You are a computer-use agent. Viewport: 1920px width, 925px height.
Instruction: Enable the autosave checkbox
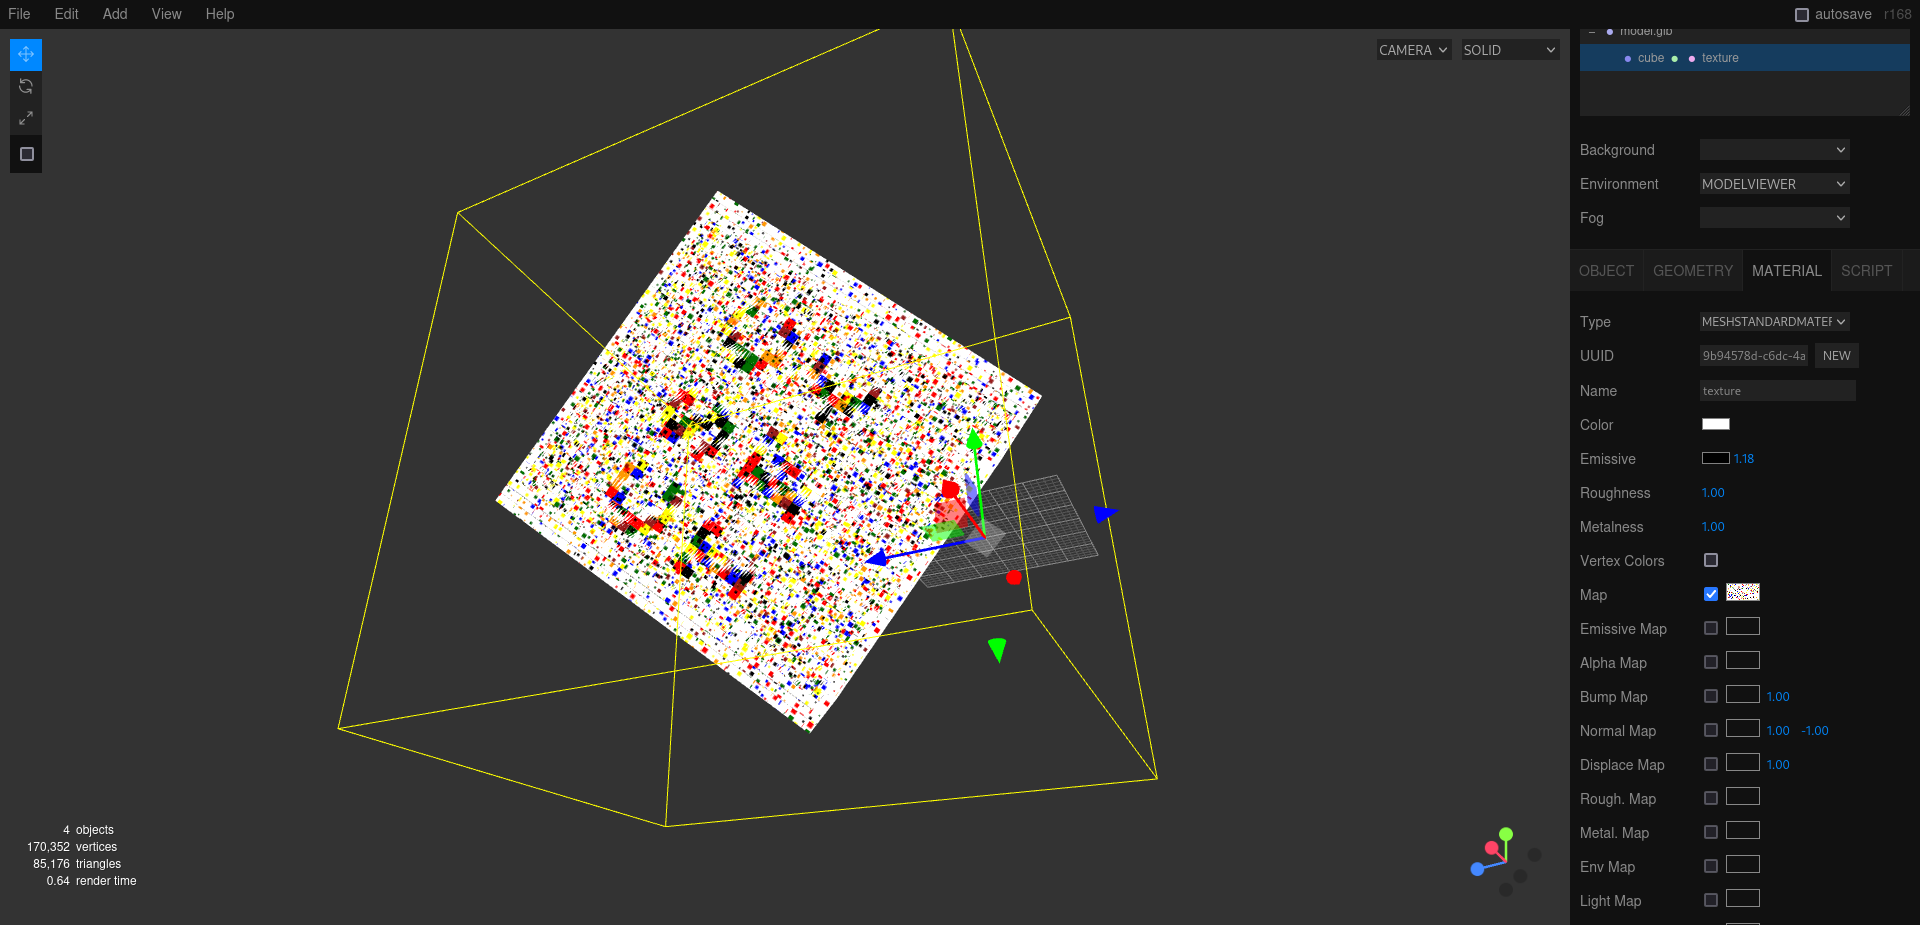(1802, 15)
